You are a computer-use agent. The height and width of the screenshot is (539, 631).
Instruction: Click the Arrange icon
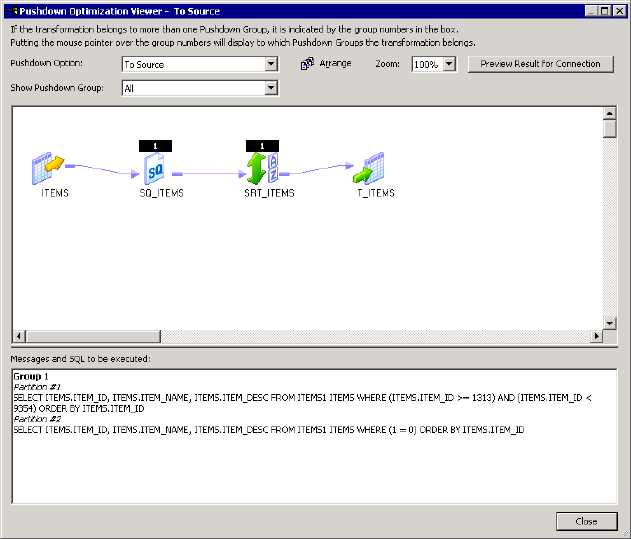pos(307,64)
